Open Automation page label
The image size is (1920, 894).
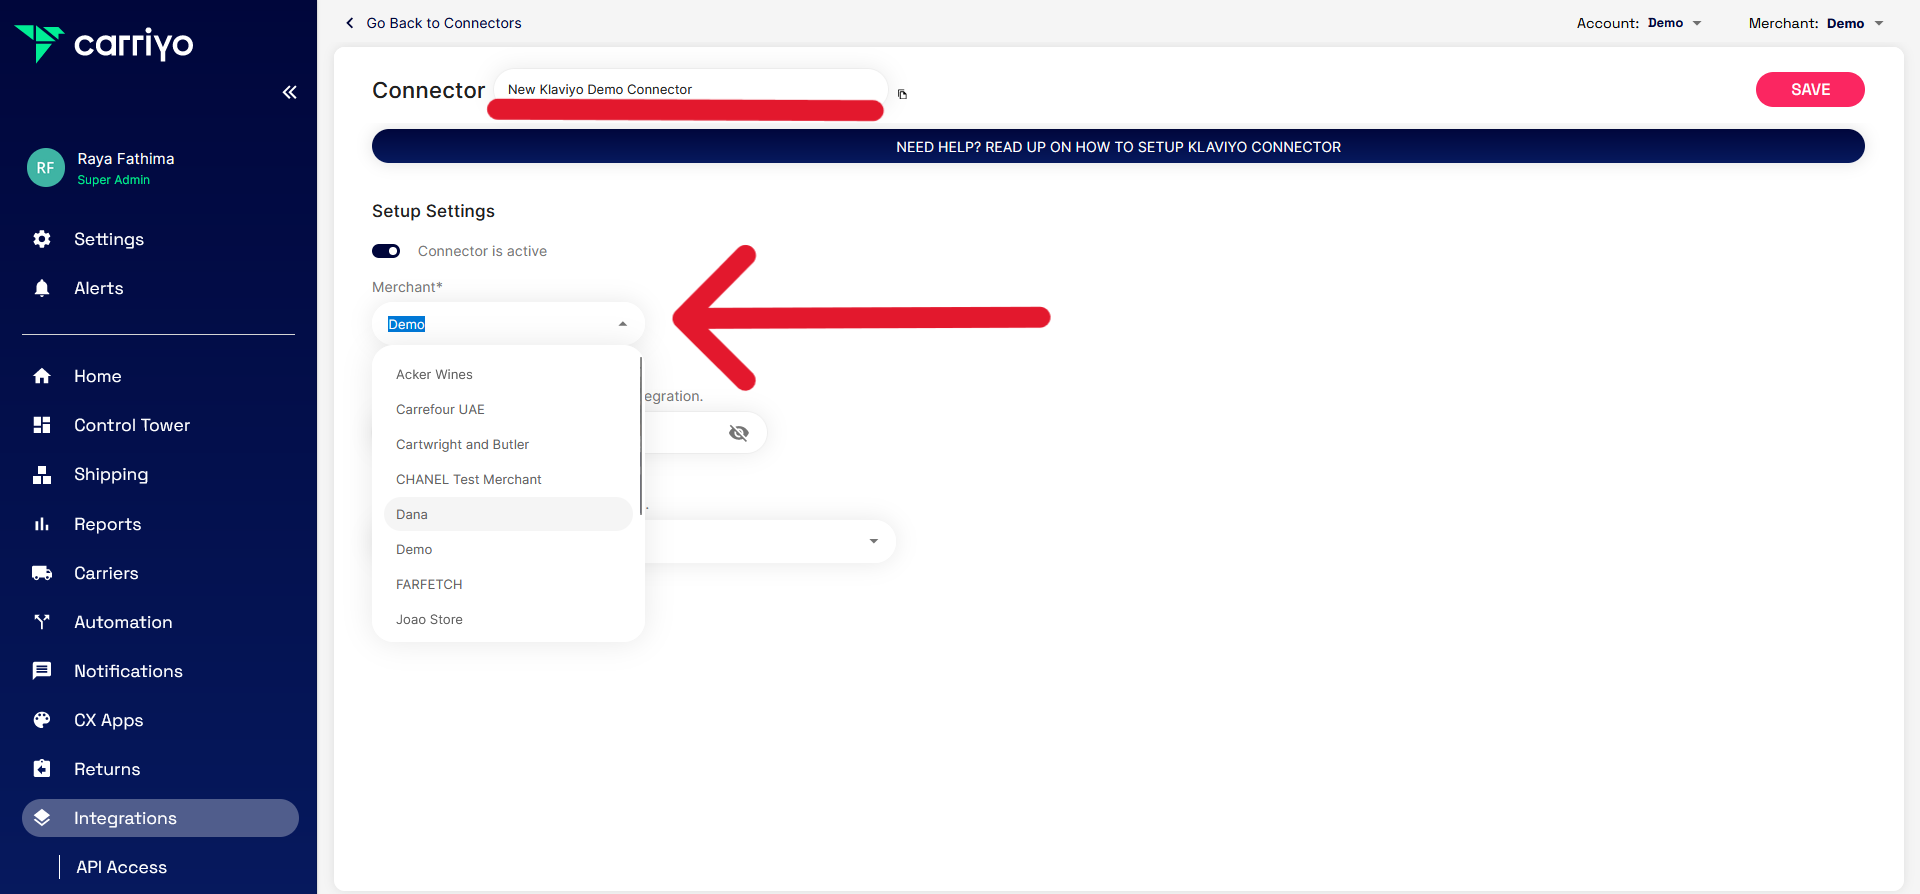123,622
